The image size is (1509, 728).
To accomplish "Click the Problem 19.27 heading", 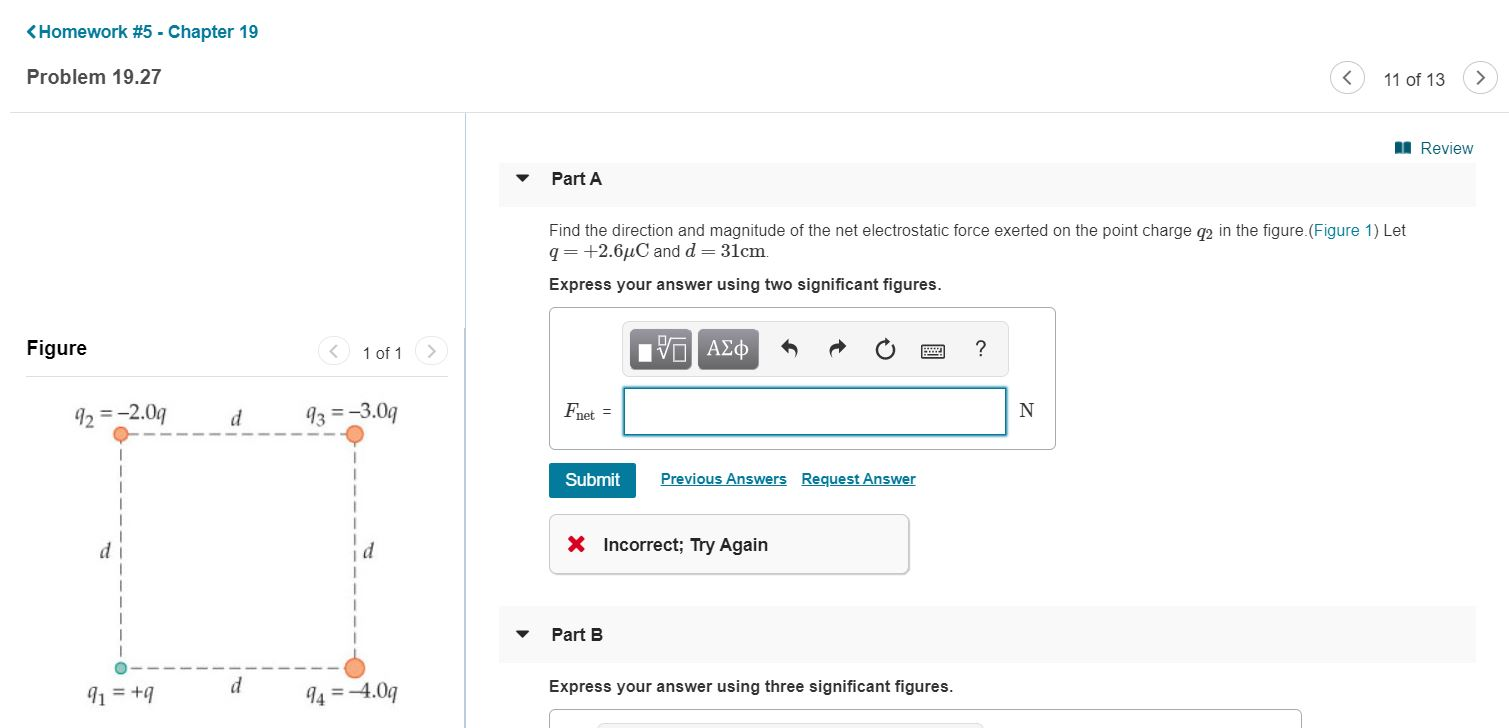I will pyautogui.click(x=94, y=77).
